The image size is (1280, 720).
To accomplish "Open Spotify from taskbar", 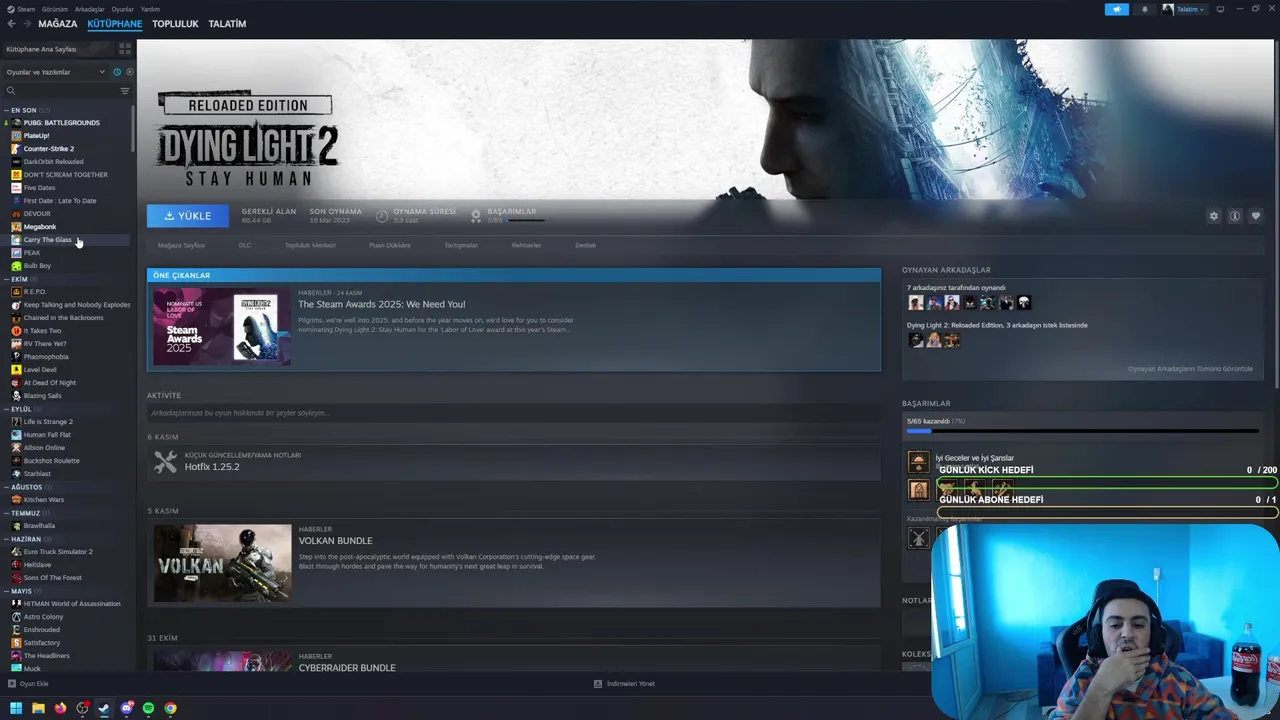I will pyautogui.click(x=149, y=708).
